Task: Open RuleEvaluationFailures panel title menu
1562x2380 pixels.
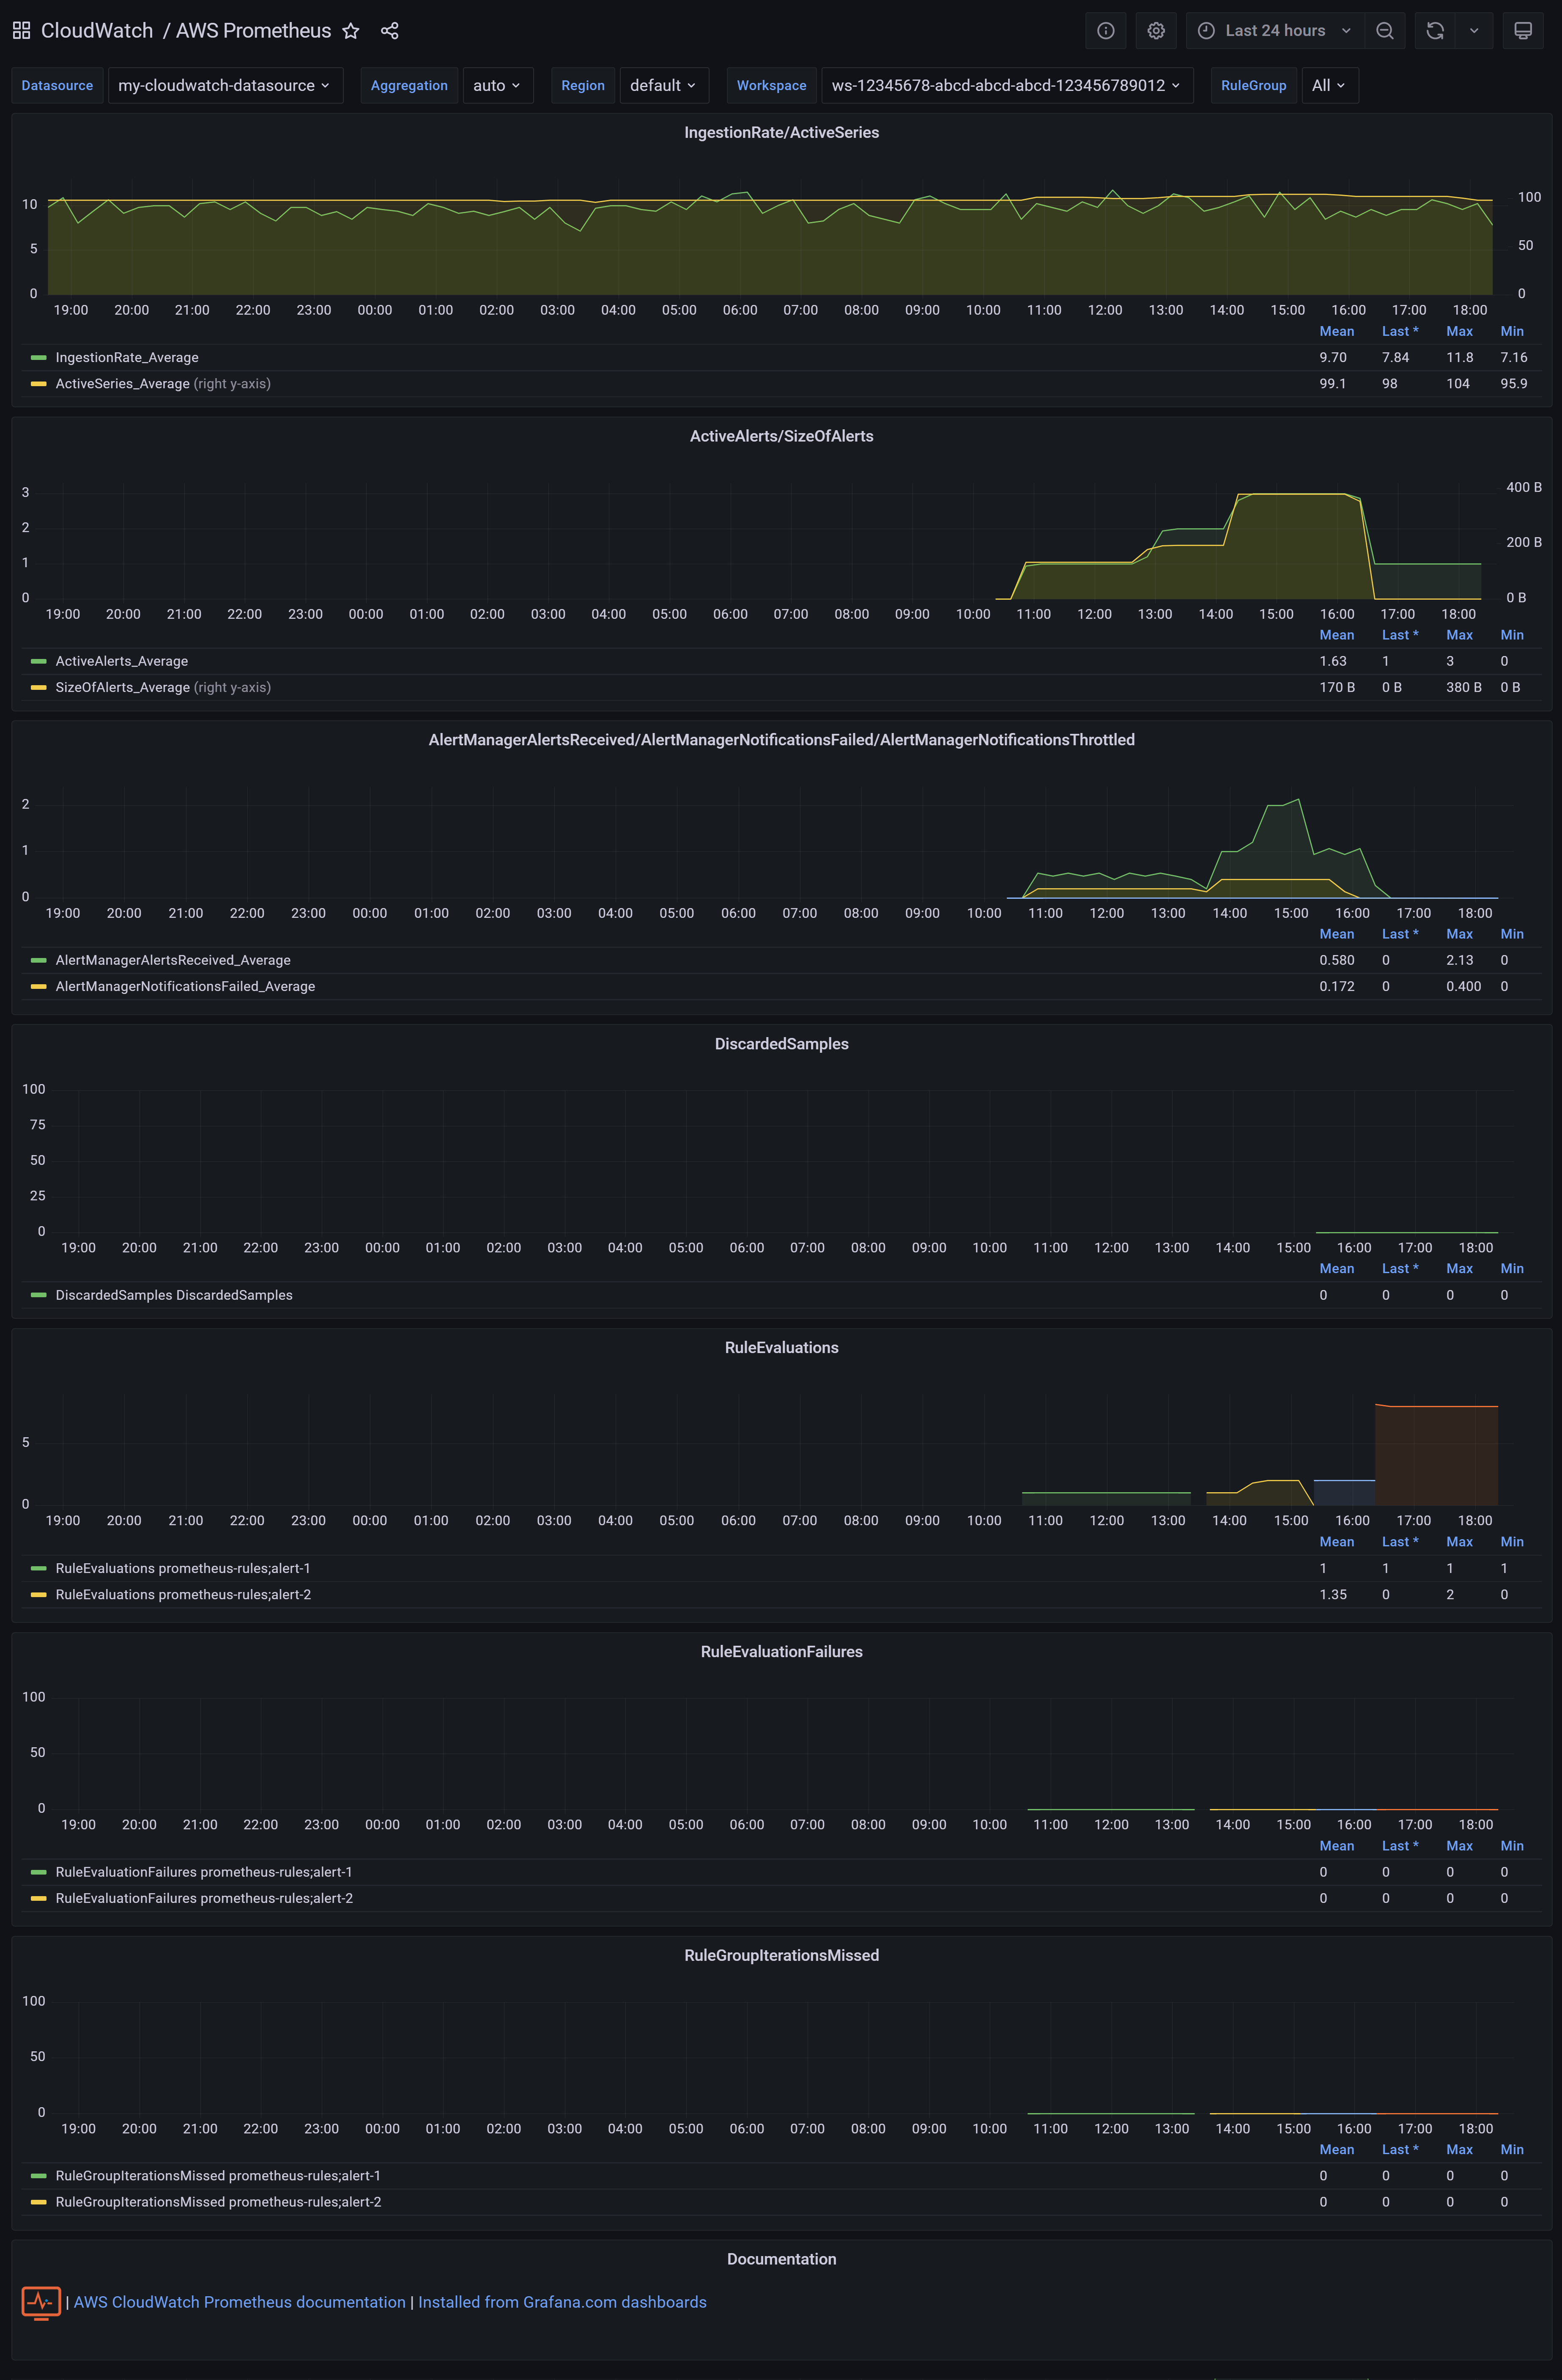Action: pos(781,1652)
